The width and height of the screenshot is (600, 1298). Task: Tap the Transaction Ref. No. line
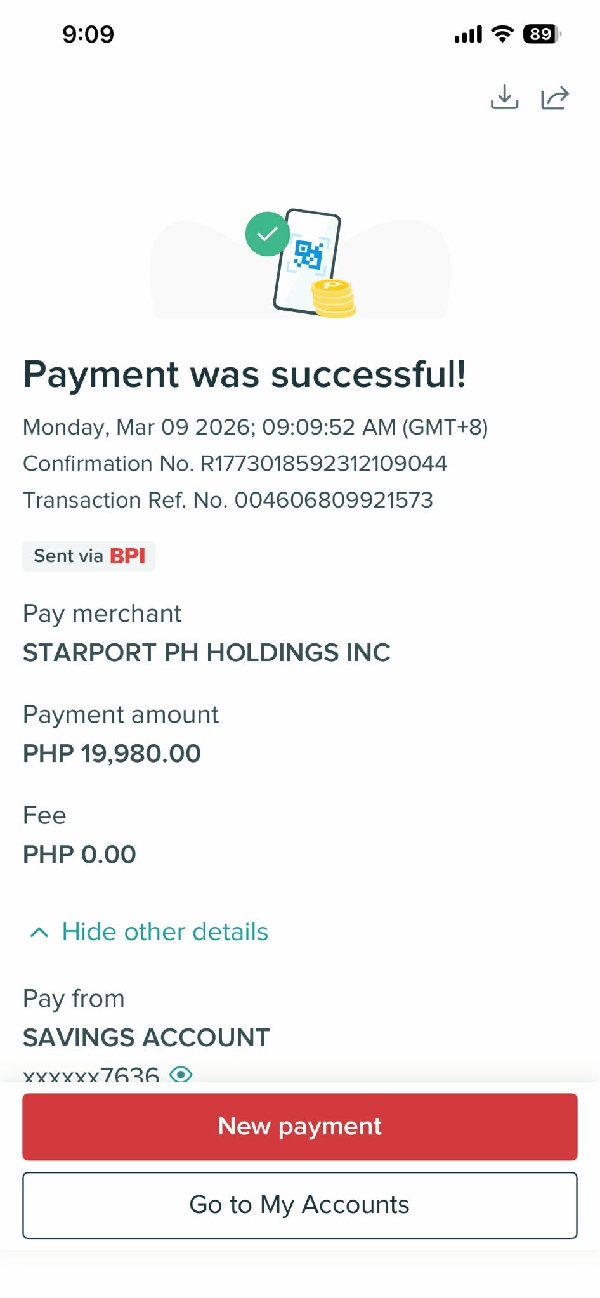pyautogui.click(x=228, y=500)
